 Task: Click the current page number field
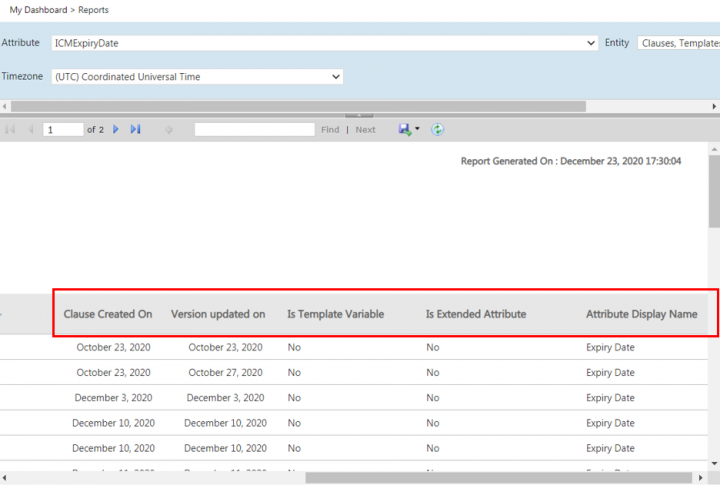pos(63,130)
